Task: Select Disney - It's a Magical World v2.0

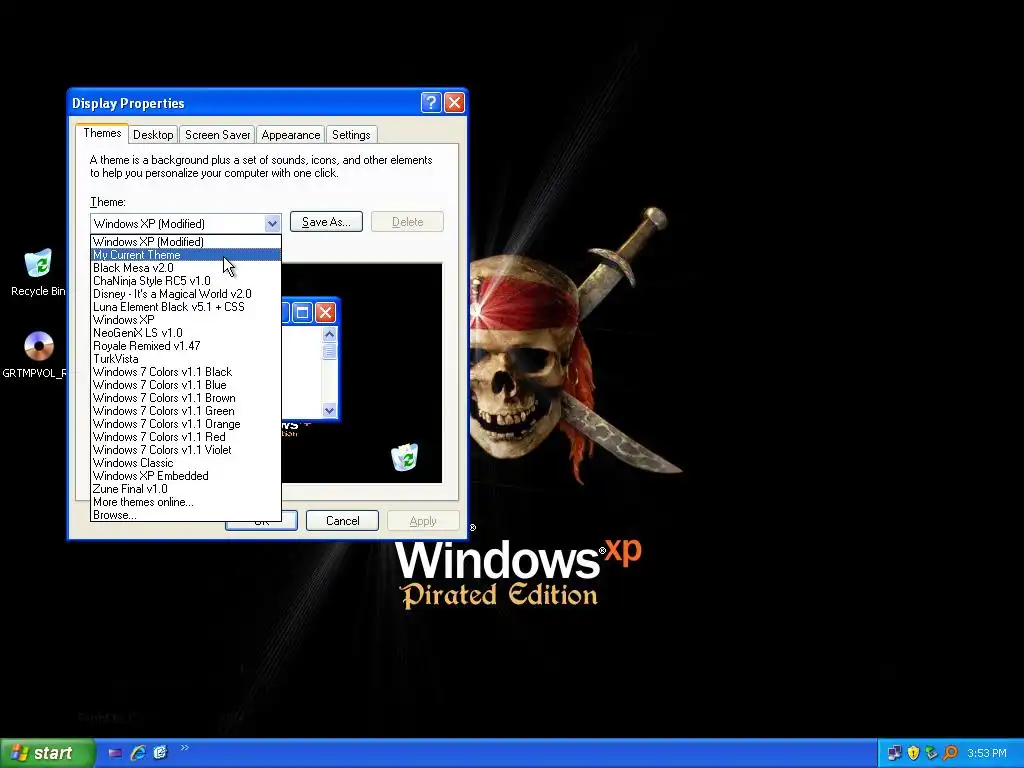Action: (185, 294)
